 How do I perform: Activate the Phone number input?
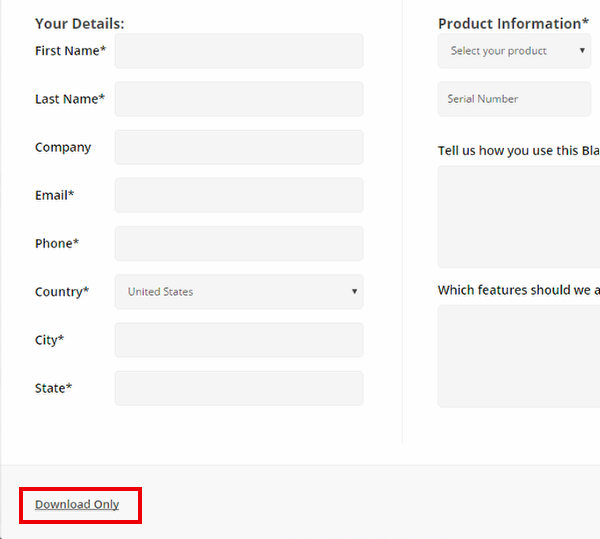[x=239, y=244]
